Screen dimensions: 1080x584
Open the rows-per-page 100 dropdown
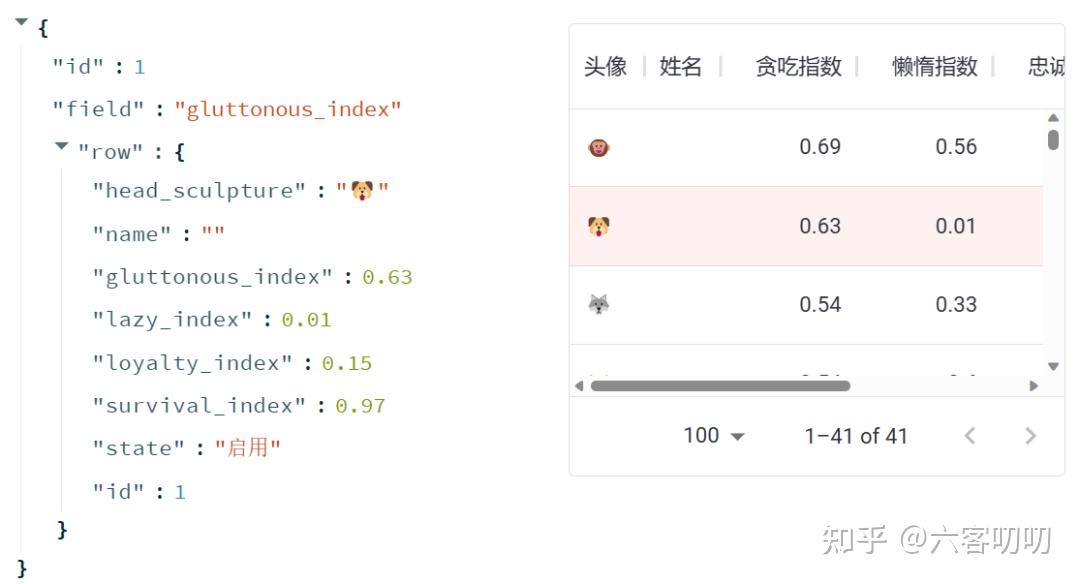[714, 436]
